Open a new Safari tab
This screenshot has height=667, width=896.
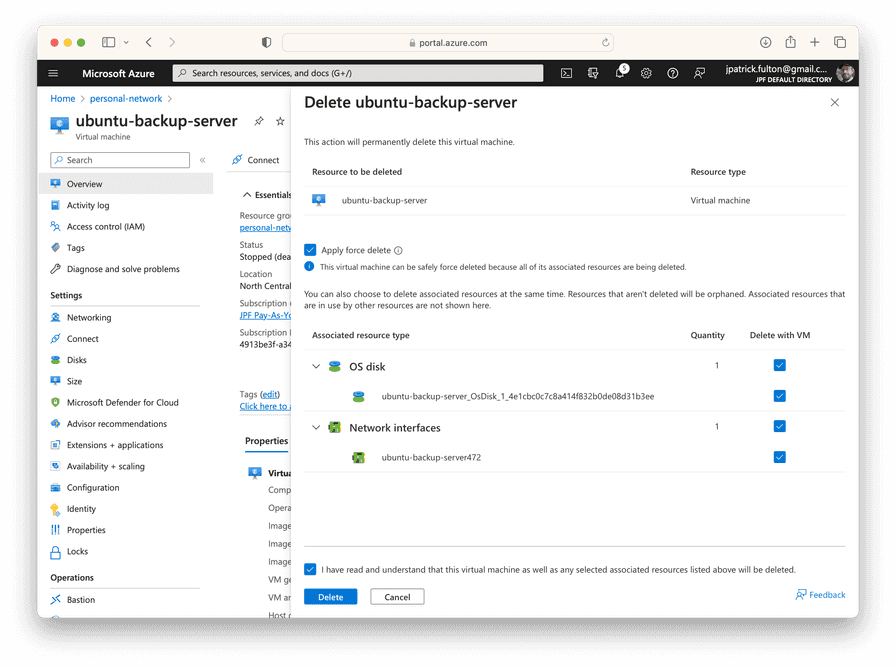[x=815, y=42]
